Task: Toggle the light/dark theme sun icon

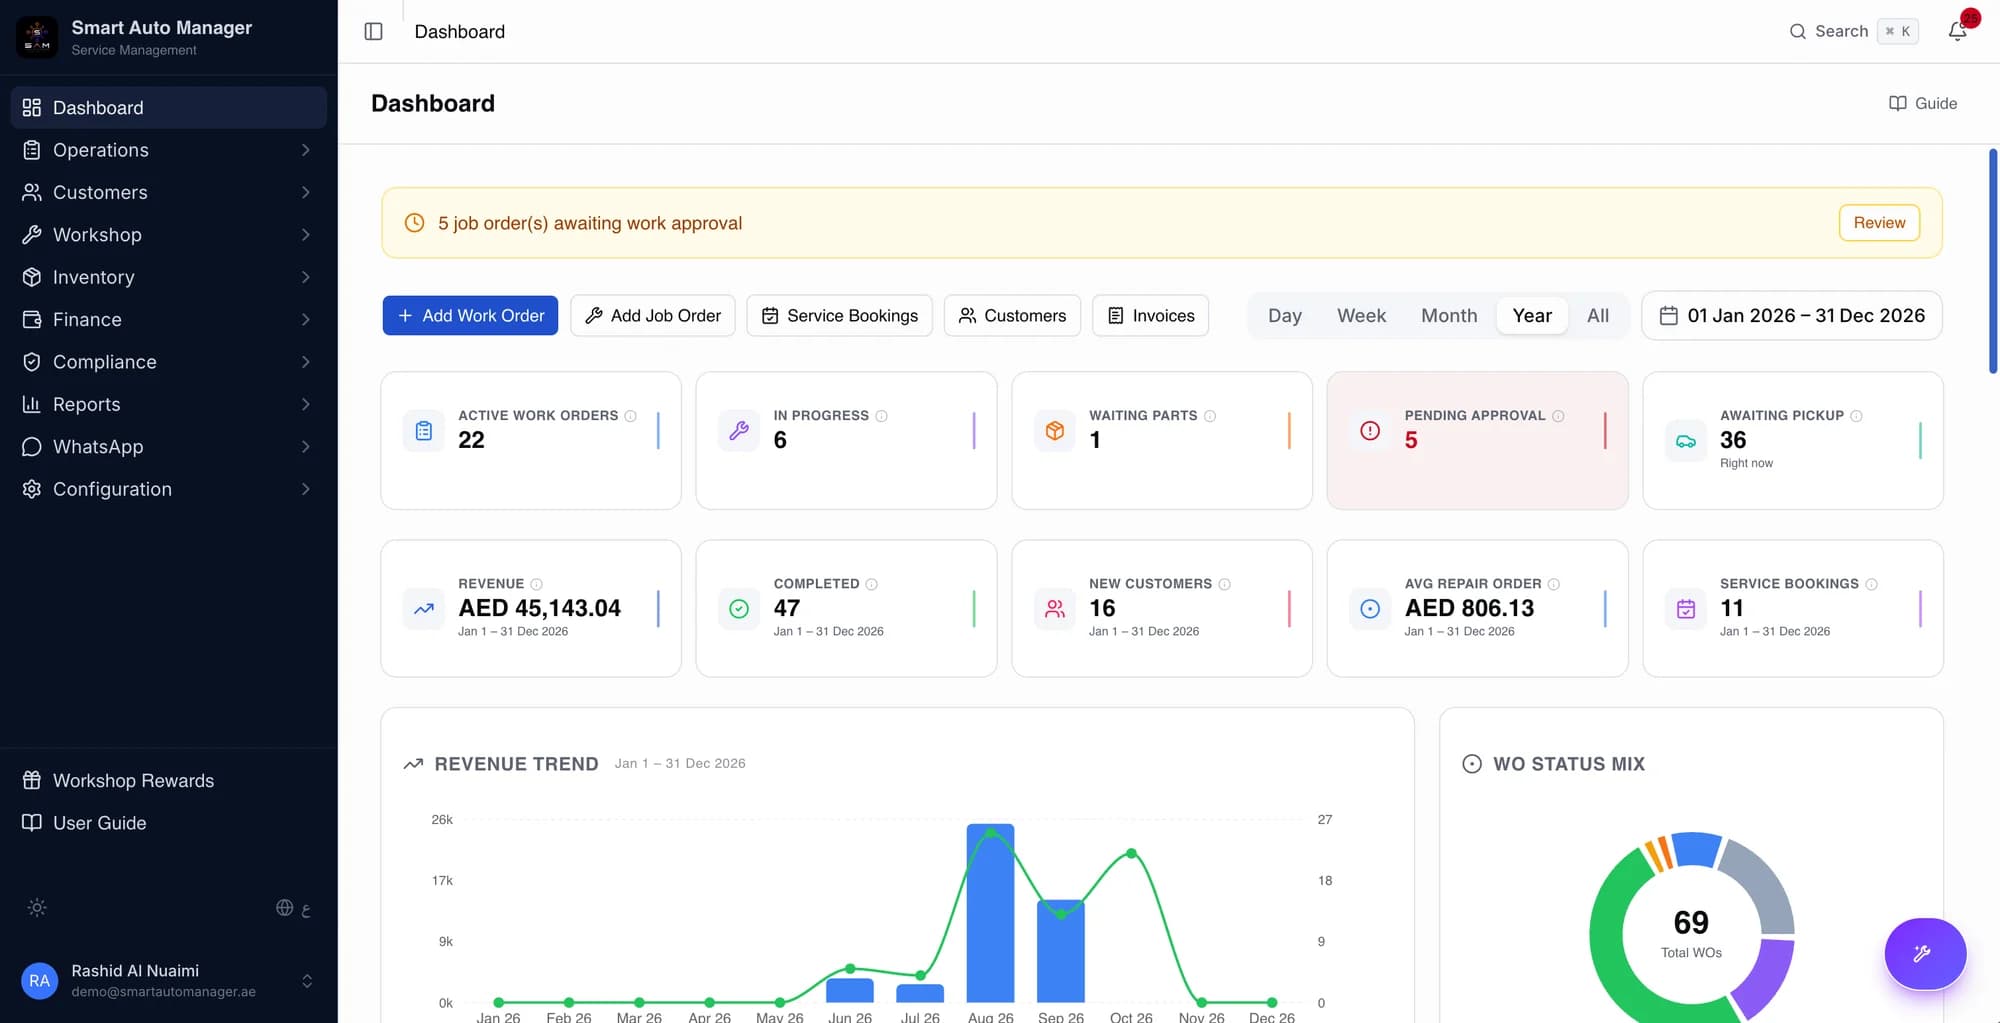Action: click(37, 908)
